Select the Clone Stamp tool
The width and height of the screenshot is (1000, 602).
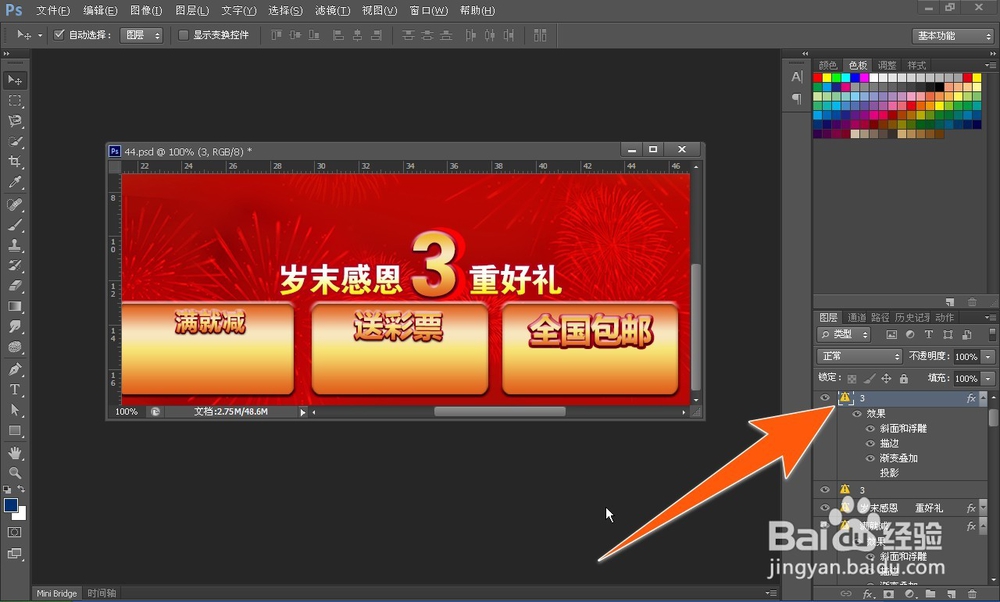coord(15,246)
